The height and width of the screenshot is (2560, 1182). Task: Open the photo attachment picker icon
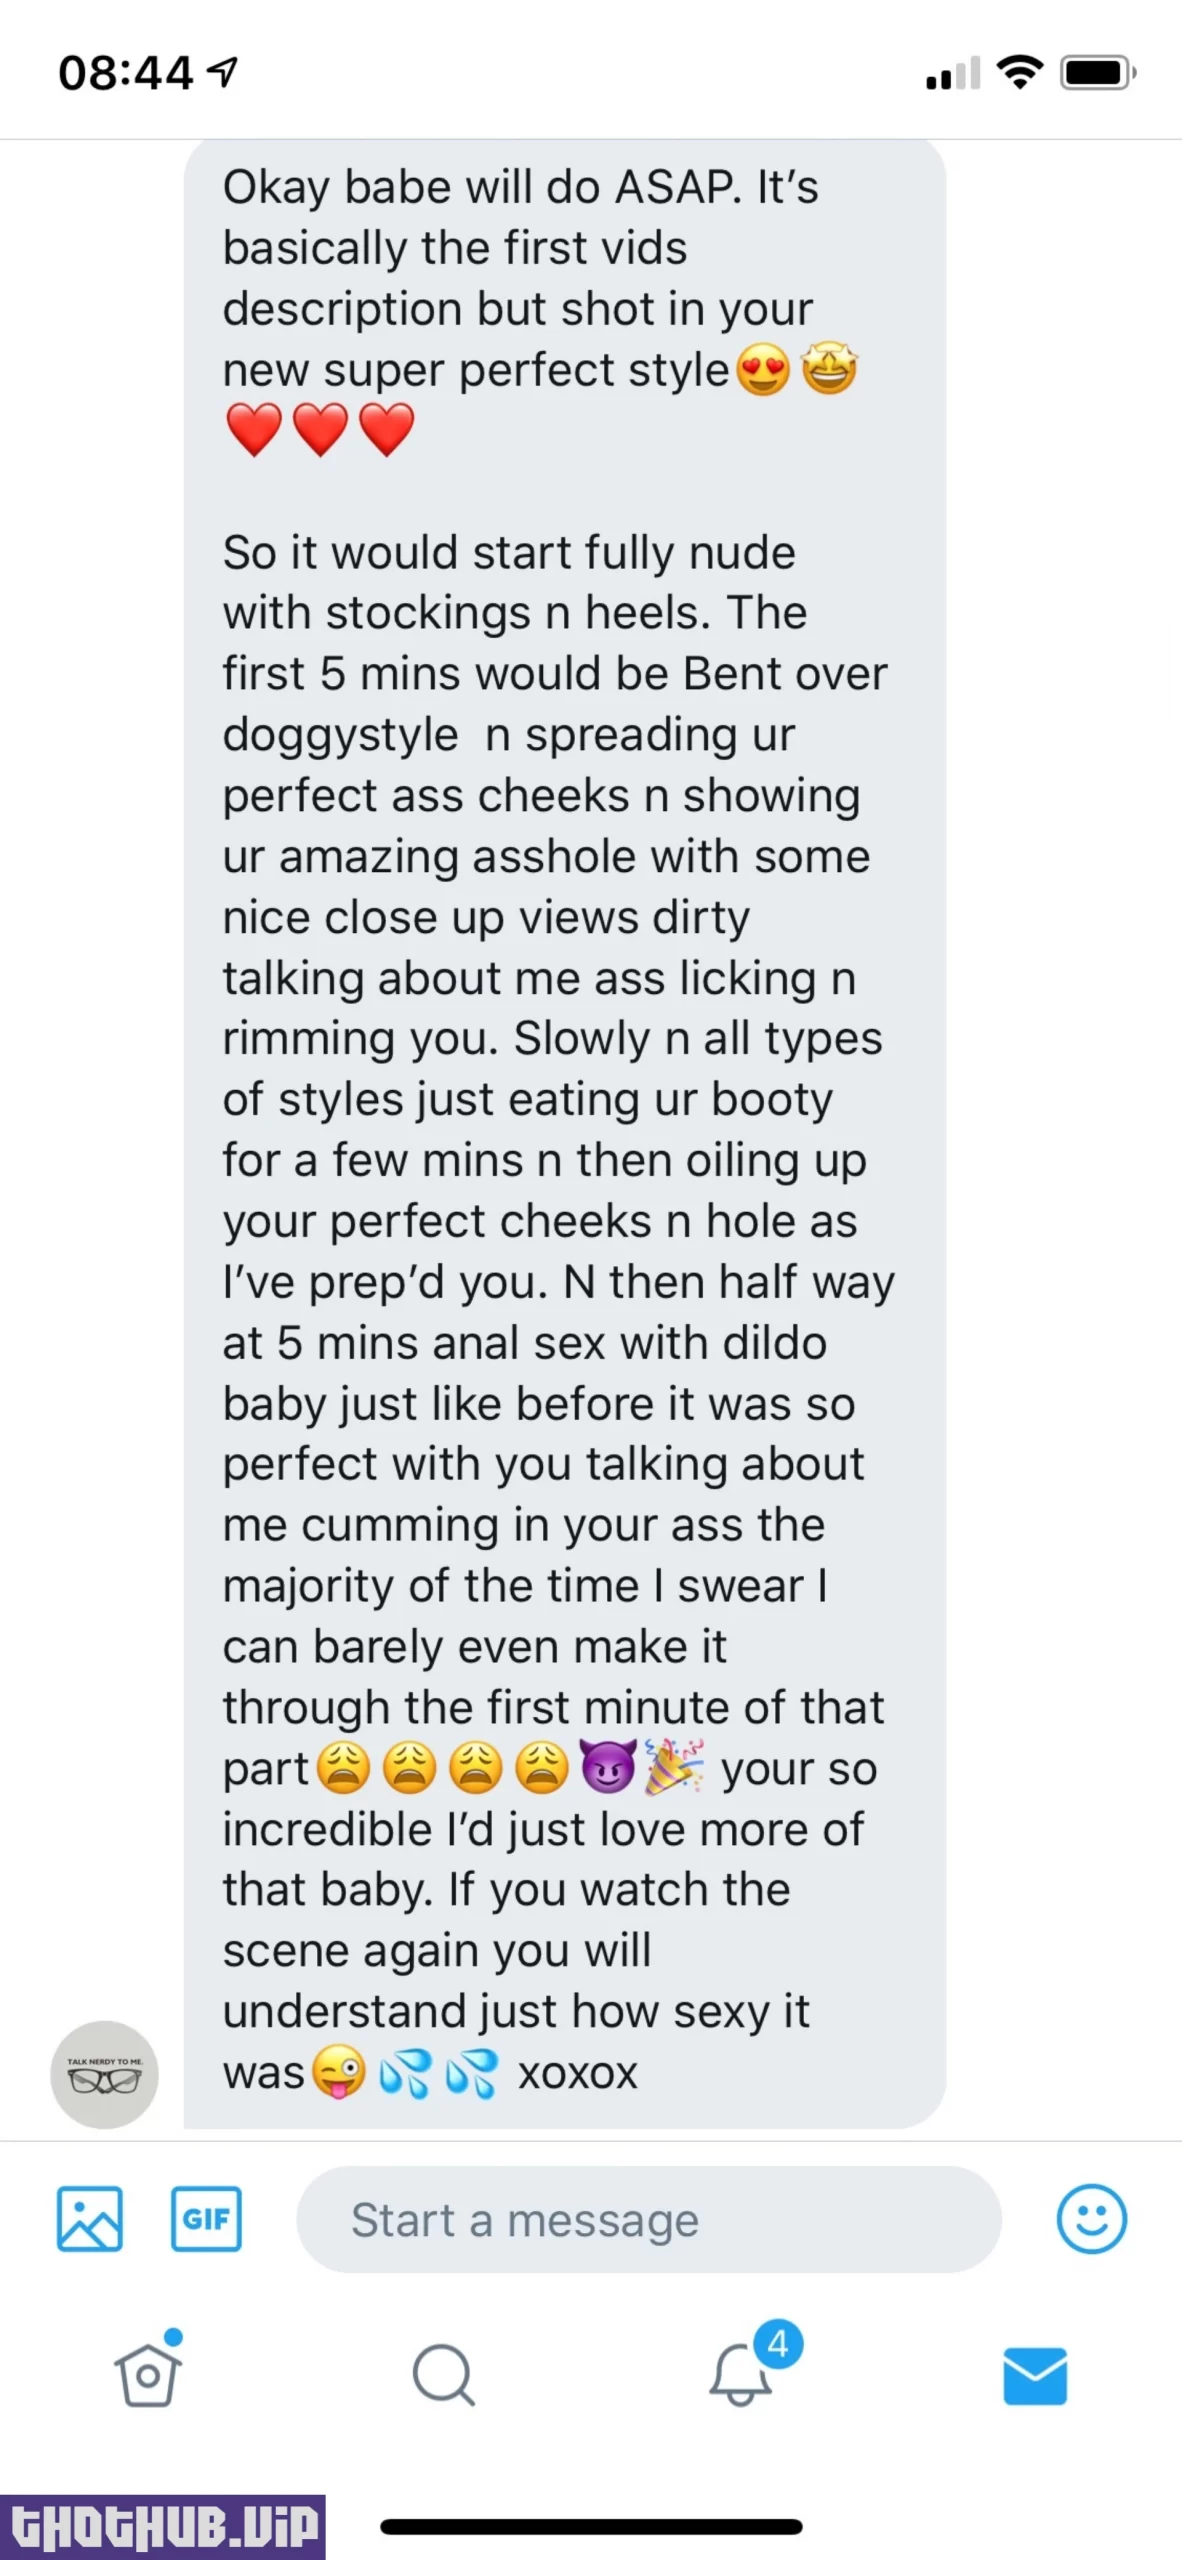(x=90, y=2219)
